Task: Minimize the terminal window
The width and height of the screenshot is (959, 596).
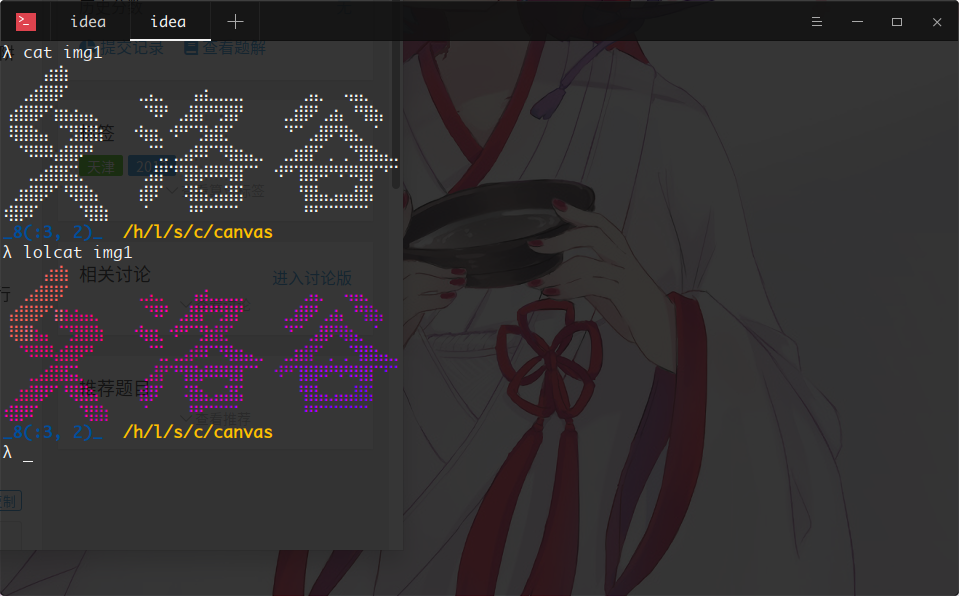Action: tap(856, 21)
